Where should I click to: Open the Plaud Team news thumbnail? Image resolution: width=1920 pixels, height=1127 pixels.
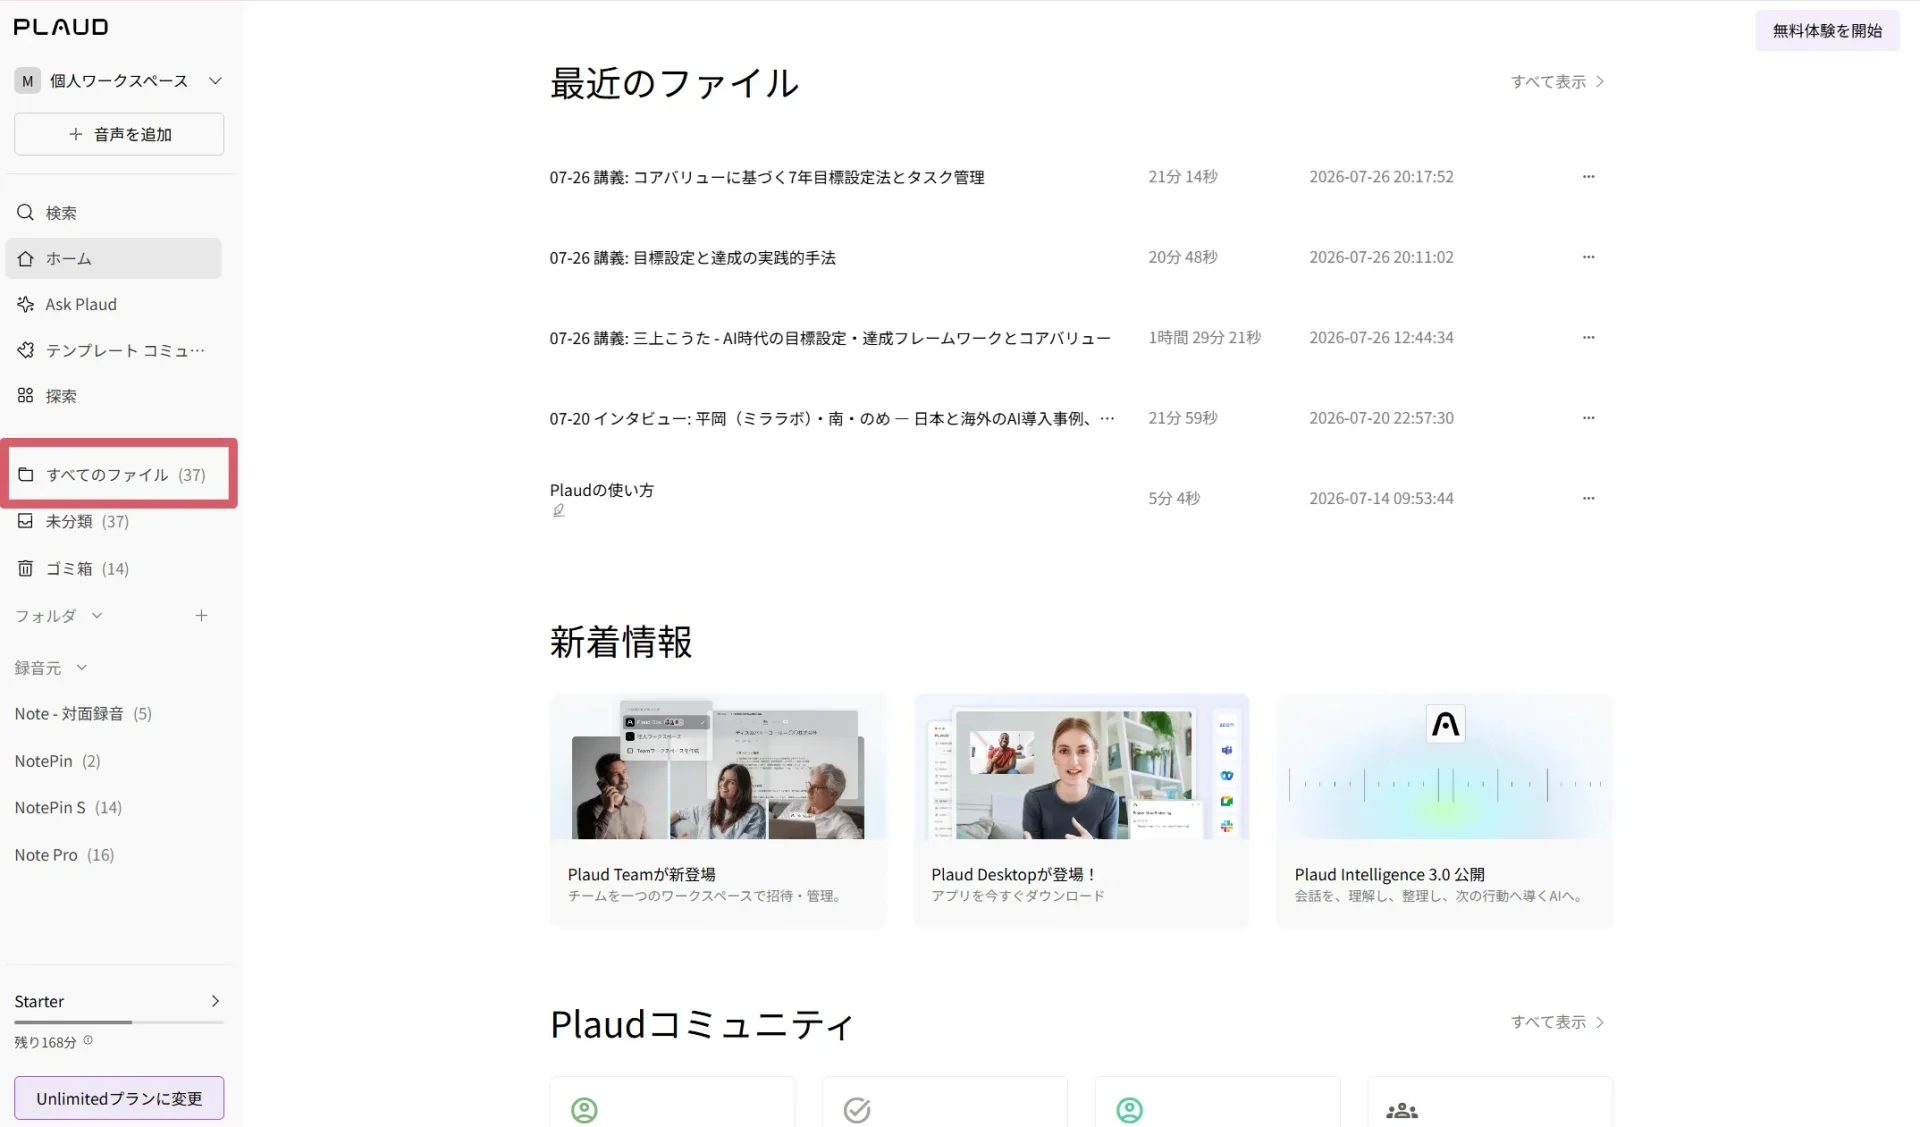pos(718,767)
